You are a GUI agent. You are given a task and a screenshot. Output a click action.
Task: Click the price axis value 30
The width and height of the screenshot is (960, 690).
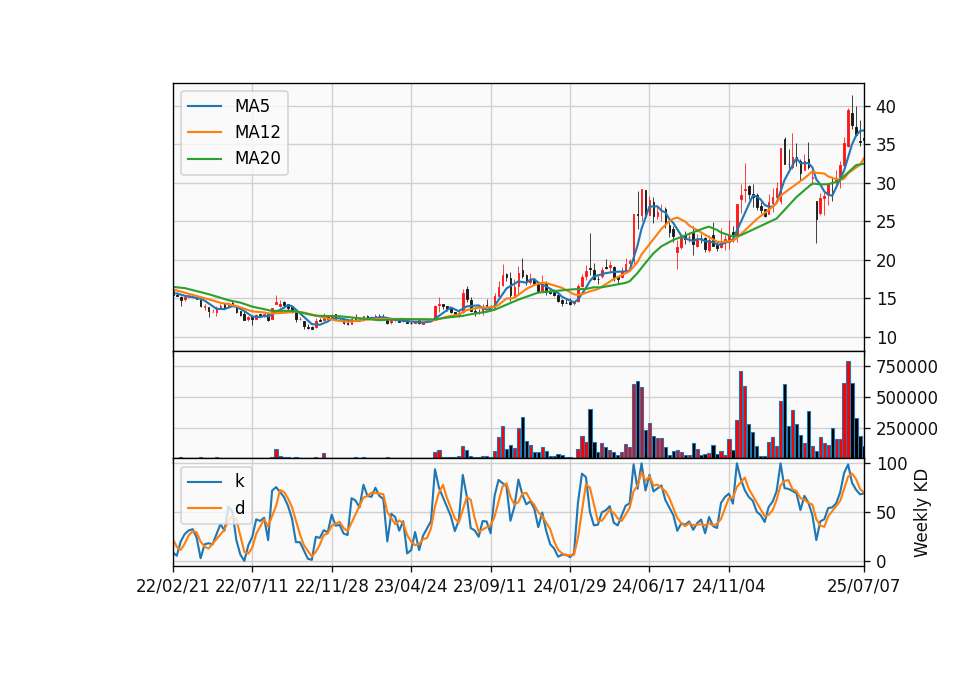click(x=885, y=184)
